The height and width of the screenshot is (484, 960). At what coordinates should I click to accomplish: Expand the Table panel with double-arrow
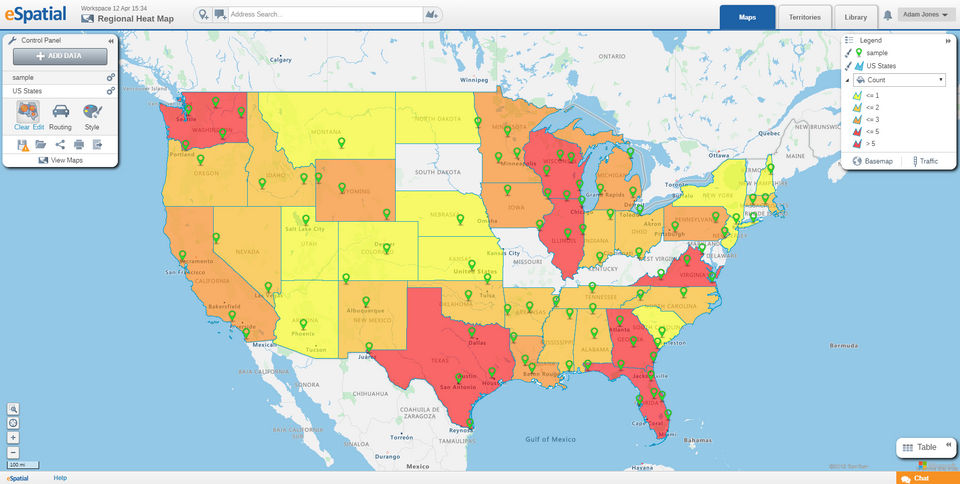948,444
